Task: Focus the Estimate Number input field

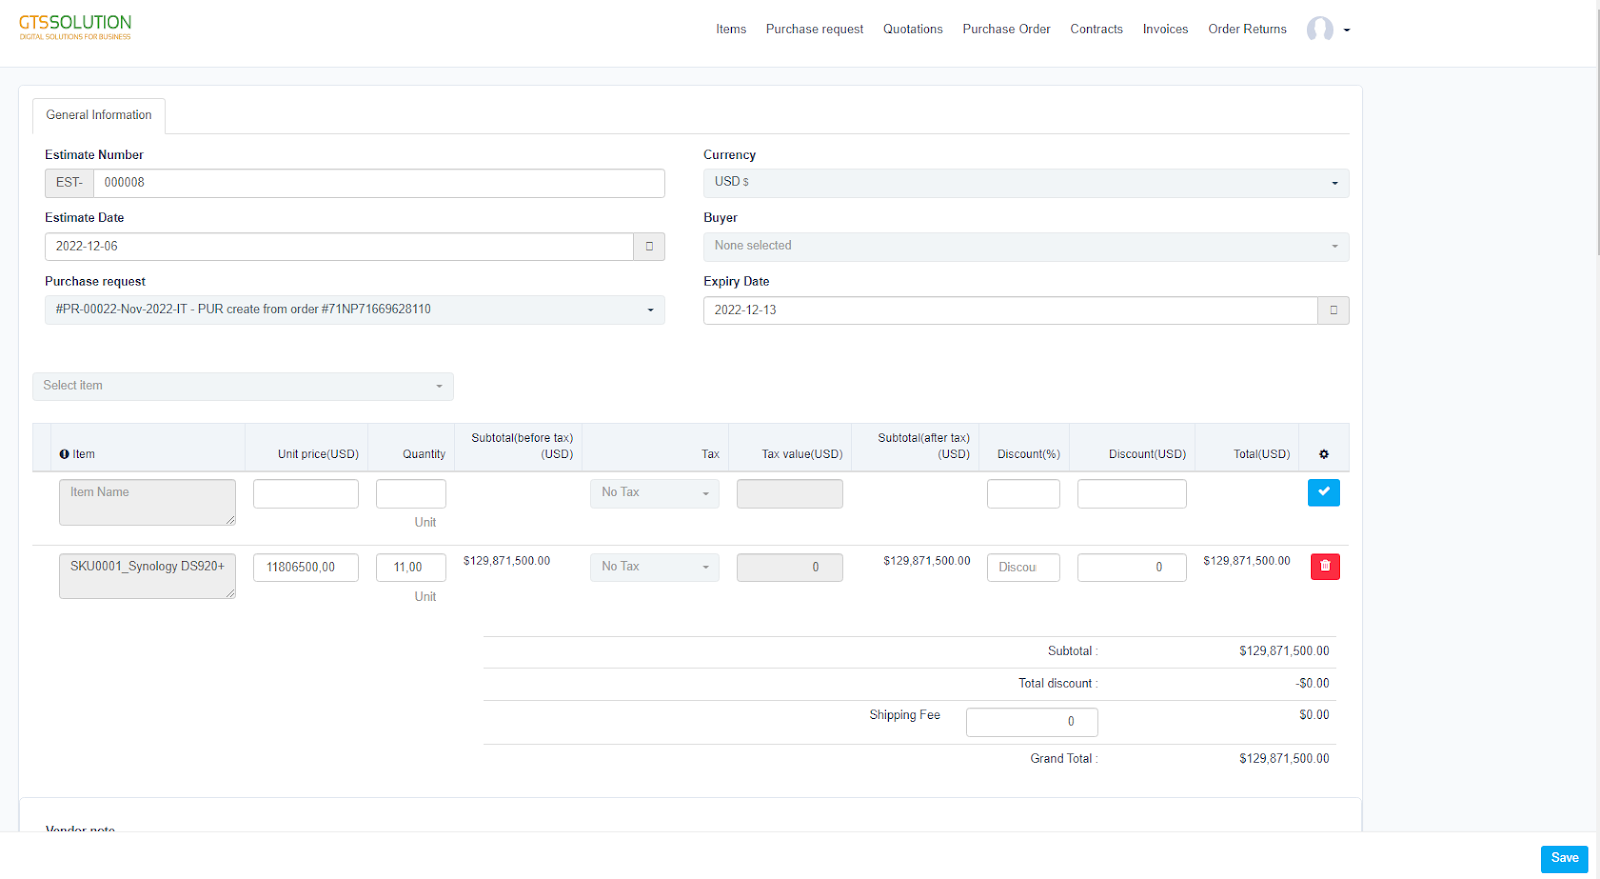Action: (378, 183)
